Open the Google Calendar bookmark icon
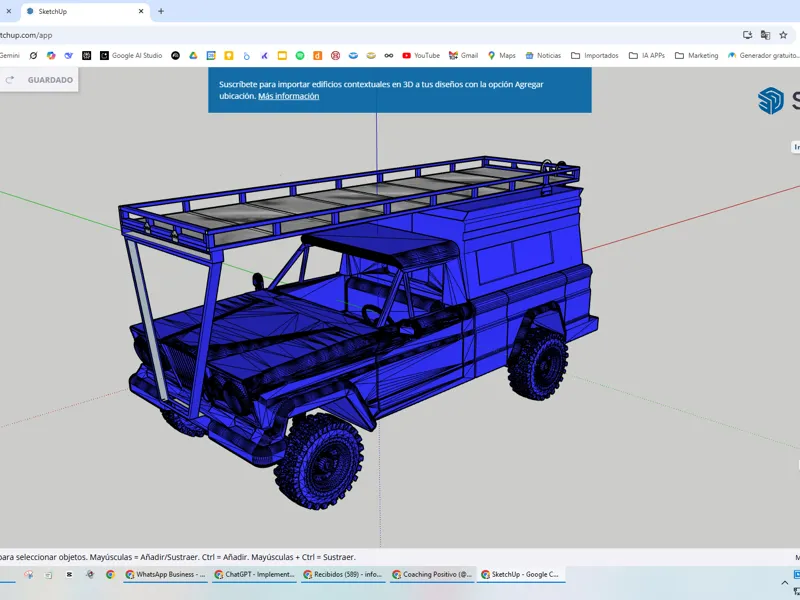Viewport: 800px width, 600px height. [x=211, y=56]
